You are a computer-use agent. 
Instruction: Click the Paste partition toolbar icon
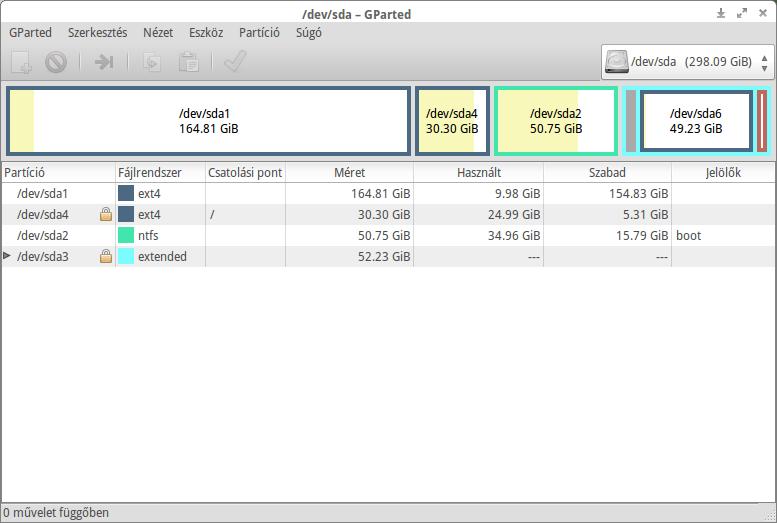(x=189, y=62)
